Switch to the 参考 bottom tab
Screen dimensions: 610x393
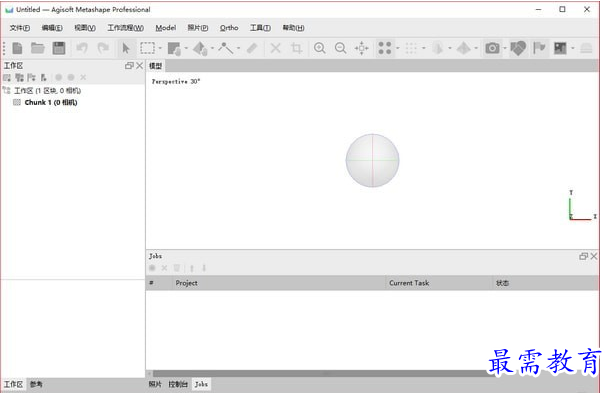[36, 384]
